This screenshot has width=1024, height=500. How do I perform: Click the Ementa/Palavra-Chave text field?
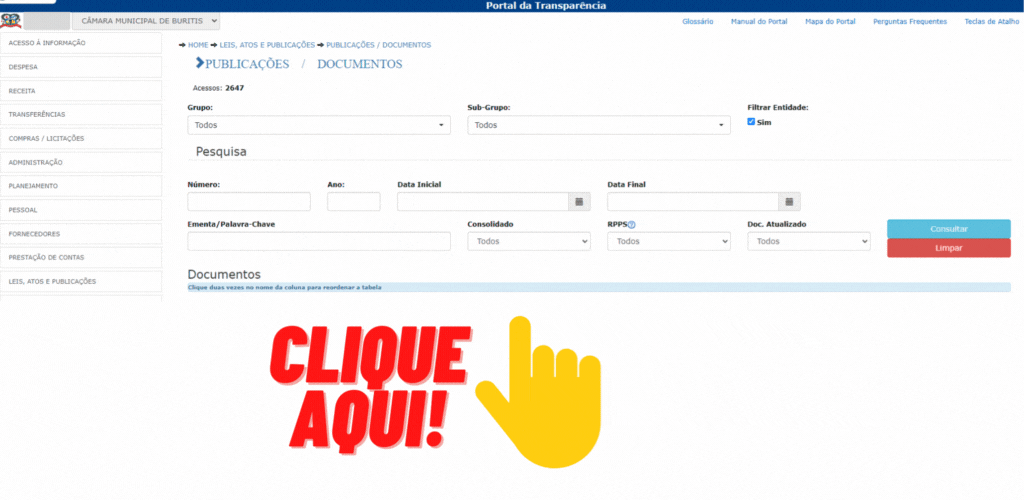[318, 241]
